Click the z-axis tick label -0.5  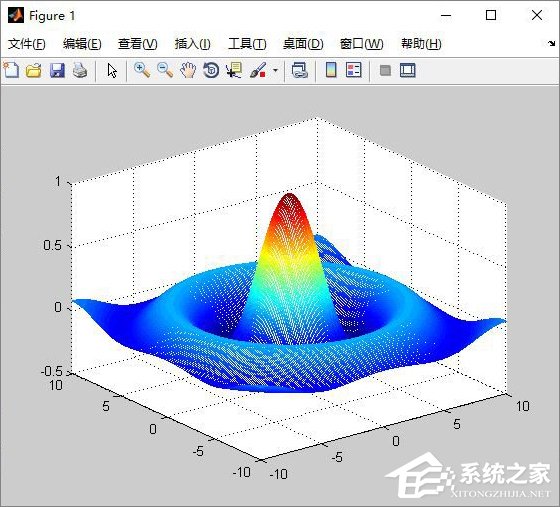tap(52, 371)
